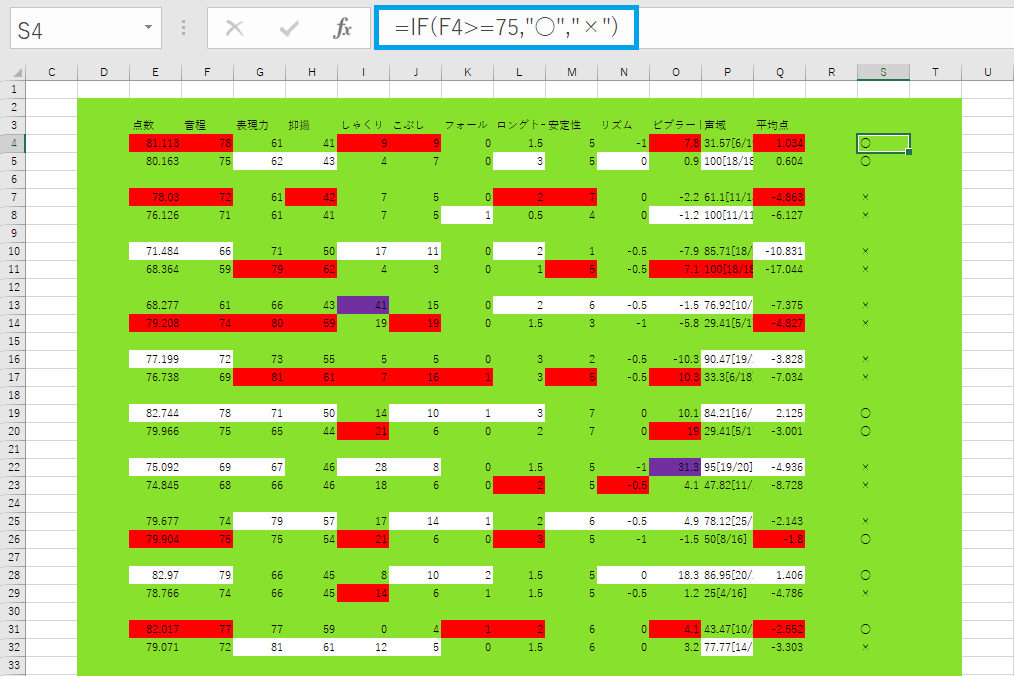Click the Enter checkmark formula icon
Screen dimensions: 1014x676
288,28
